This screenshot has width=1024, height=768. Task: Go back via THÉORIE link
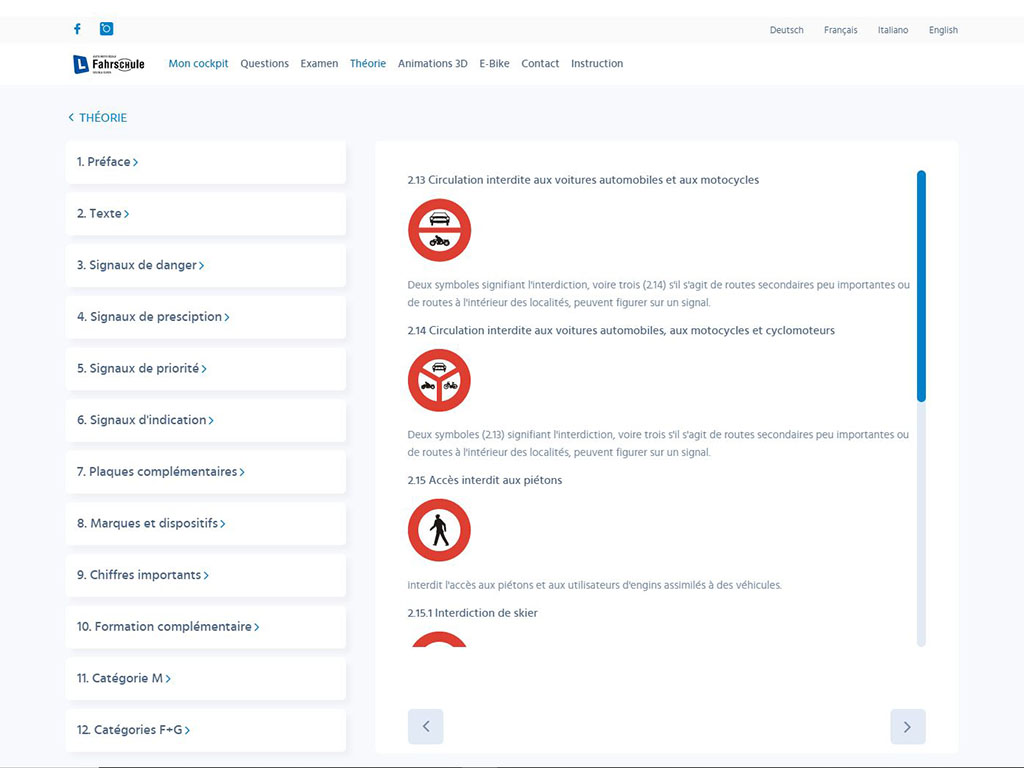click(98, 118)
